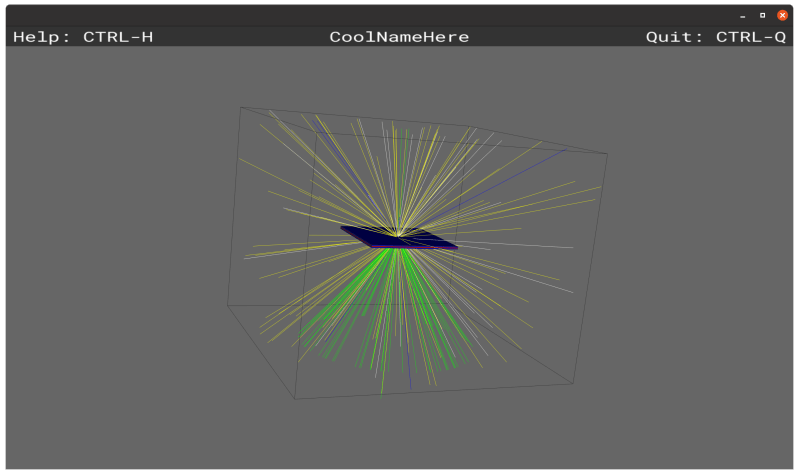Screen dimensions: 799x475
Task: Click the 'CoolNameHere' title text
Action: (399, 37)
